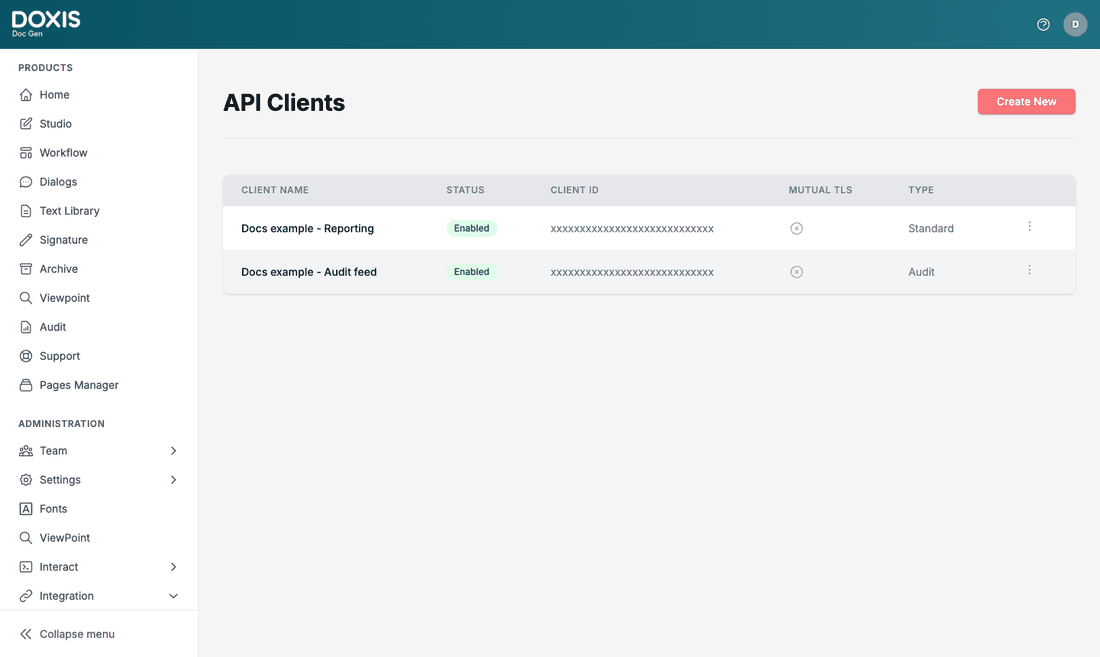Screen dimensions: 1100x657
Task: Click Collapse menu at sidebar bottom
Action: 67,634
